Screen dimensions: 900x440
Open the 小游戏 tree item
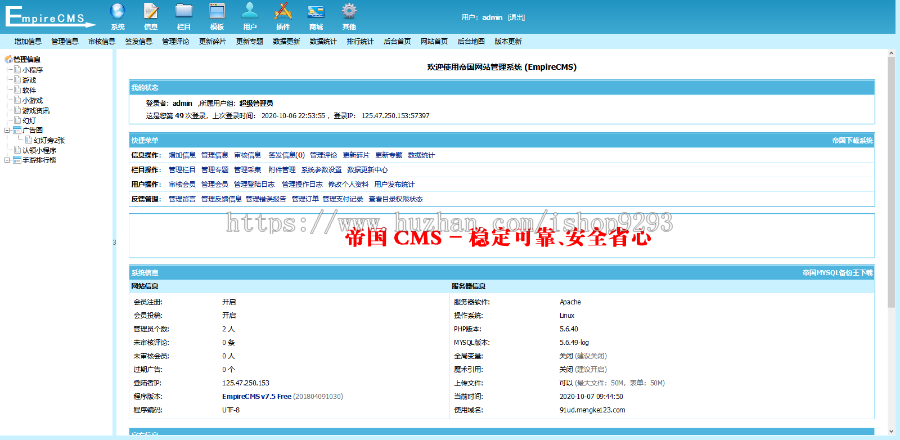click(33, 100)
